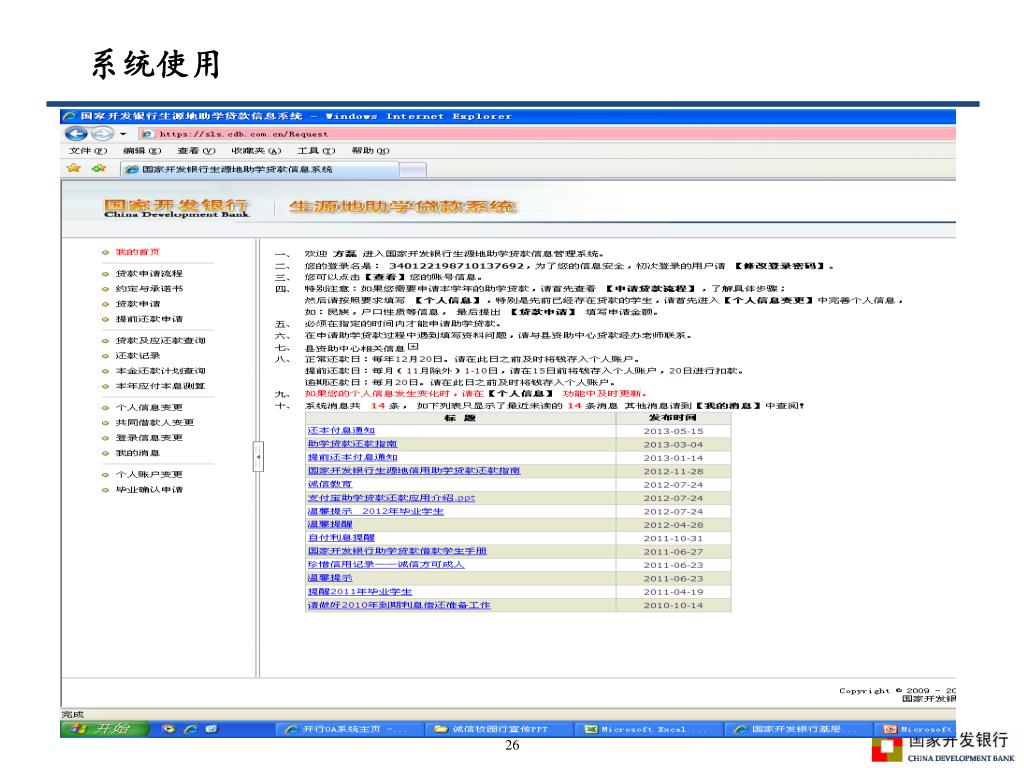Click the IE quick launch icon in taskbar

coord(191,729)
